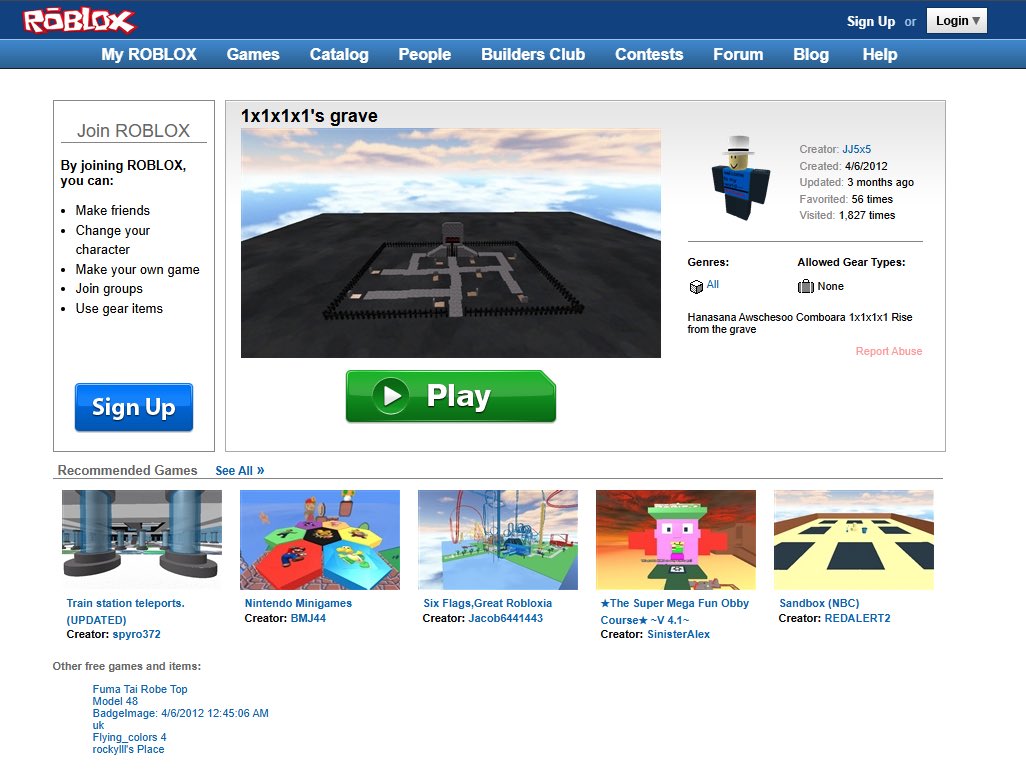The image size is (1026, 782).
Task: Click the blue Sign Up button
Action: (133, 407)
